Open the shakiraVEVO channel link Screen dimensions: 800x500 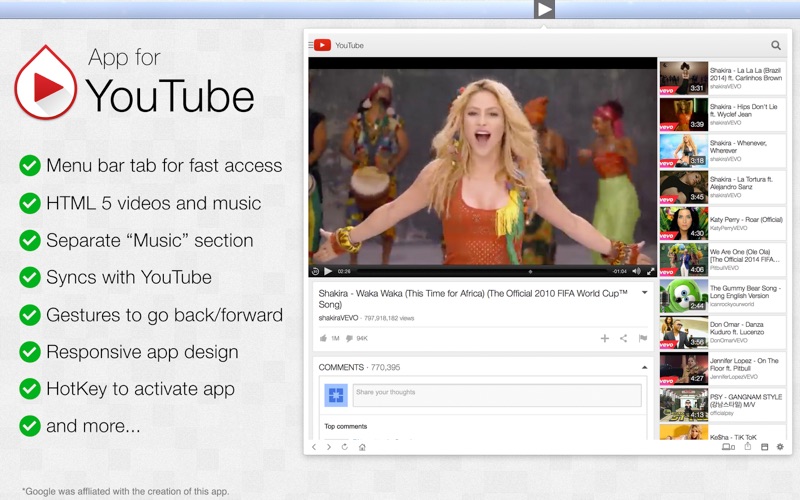pyautogui.click(x=338, y=318)
